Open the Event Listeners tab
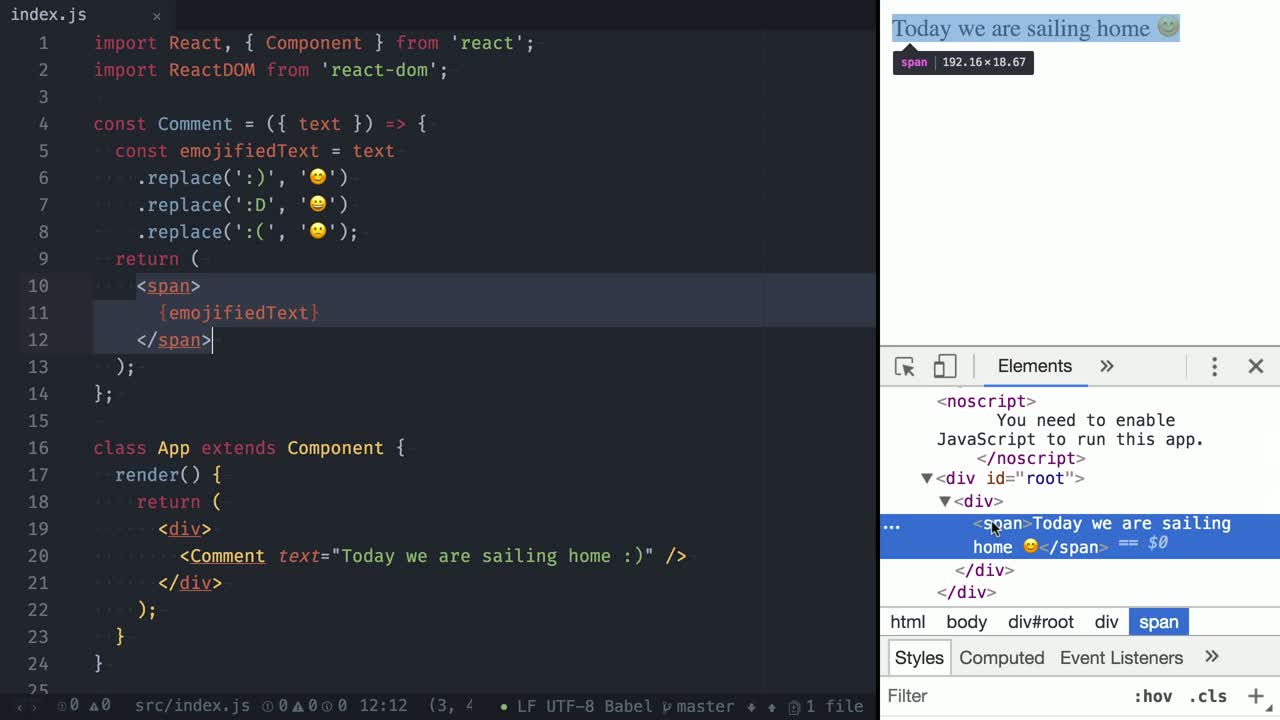1280x720 pixels. coord(1121,658)
